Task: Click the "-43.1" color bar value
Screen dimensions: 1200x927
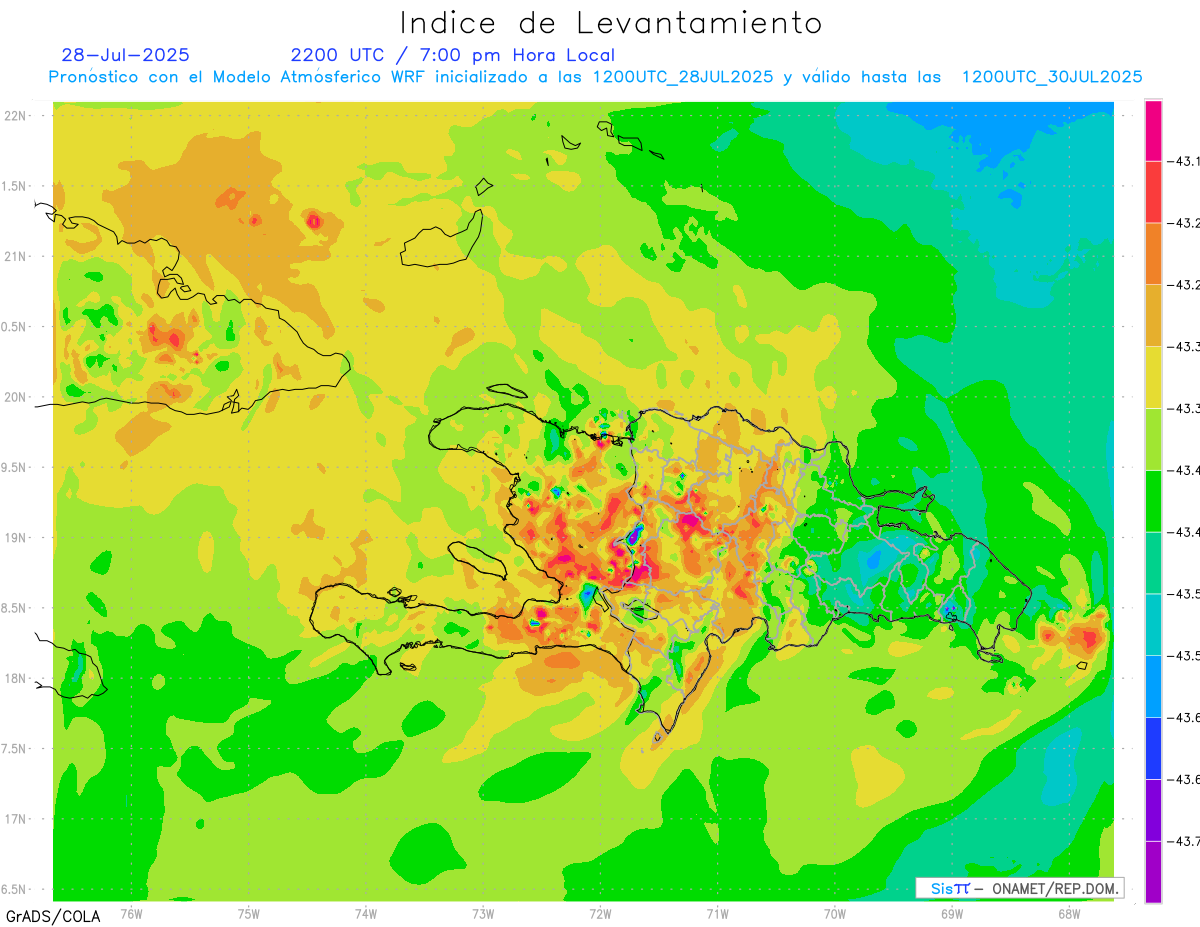Action: [1184, 161]
